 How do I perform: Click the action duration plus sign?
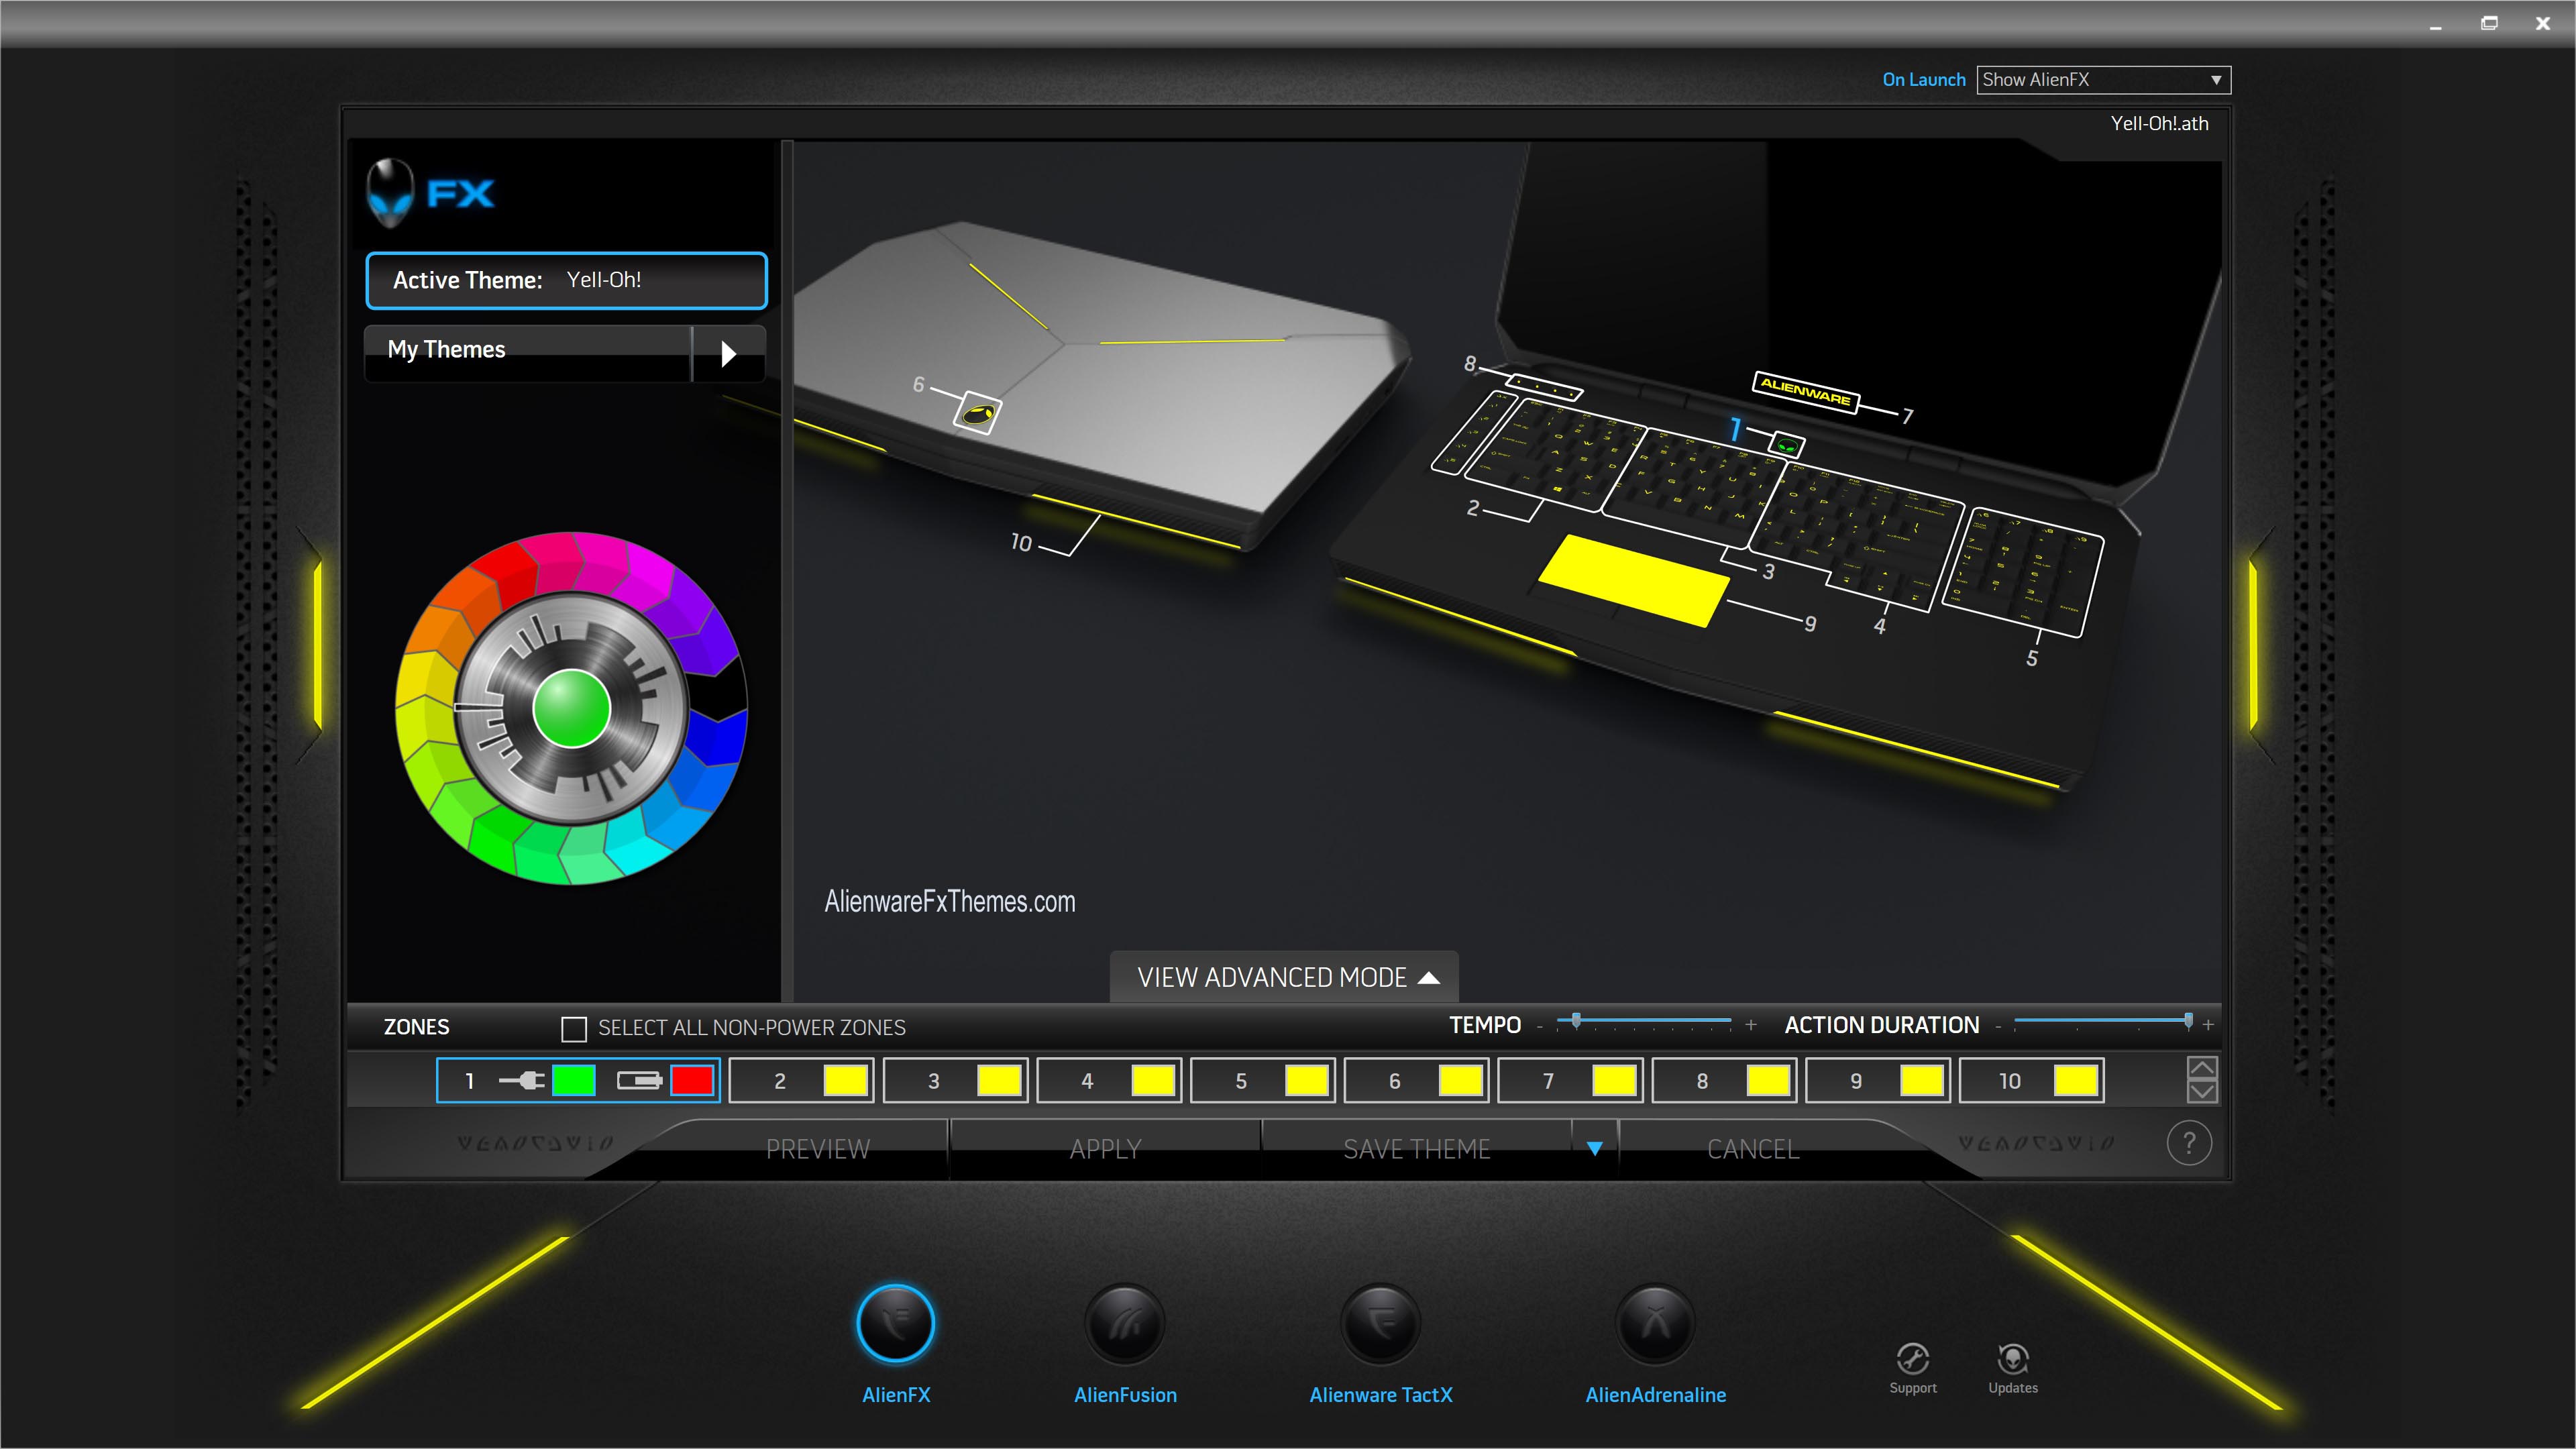point(2208,1025)
